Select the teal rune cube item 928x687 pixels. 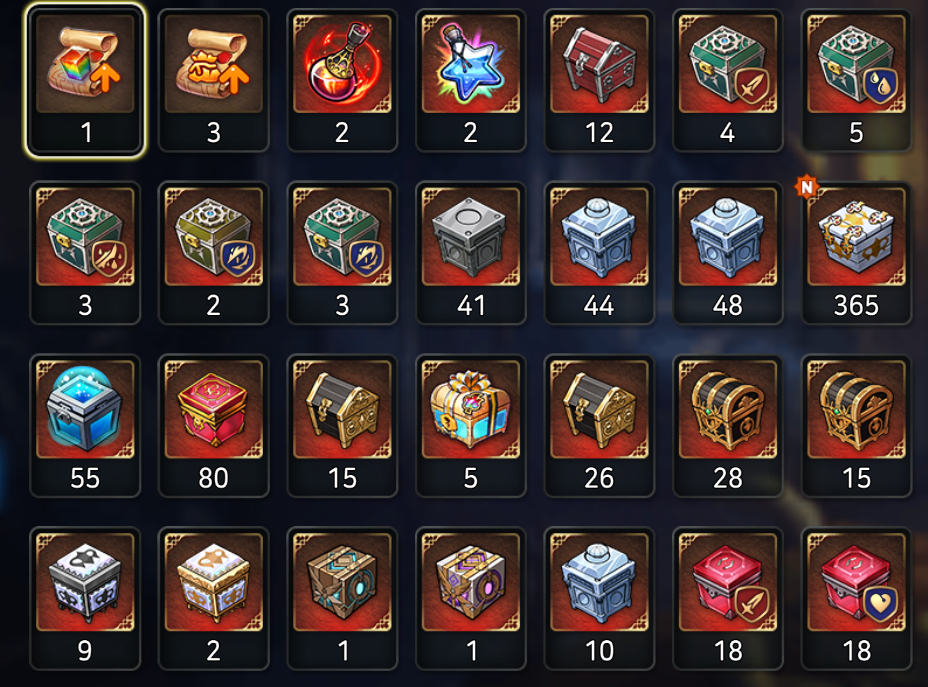coord(342,598)
